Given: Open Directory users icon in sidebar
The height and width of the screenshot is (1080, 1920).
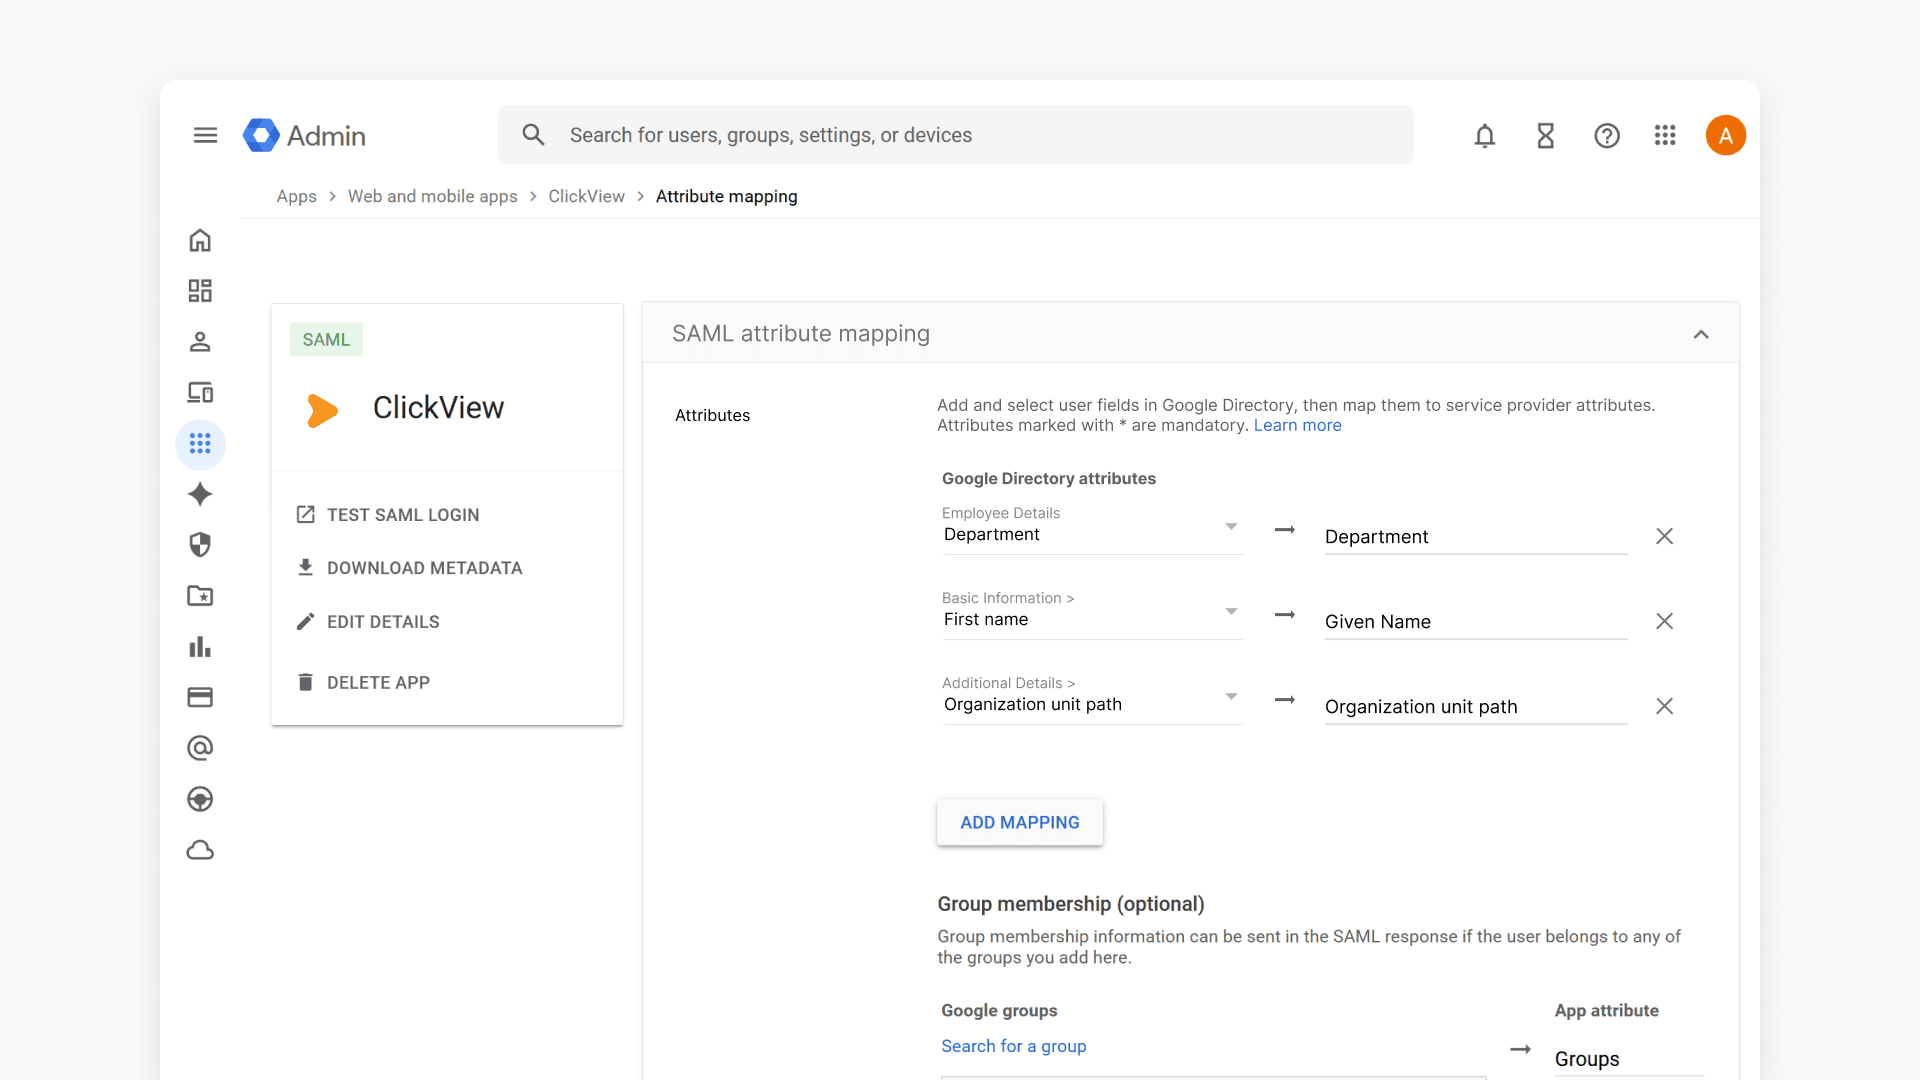Looking at the screenshot, I should pyautogui.click(x=200, y=342).
